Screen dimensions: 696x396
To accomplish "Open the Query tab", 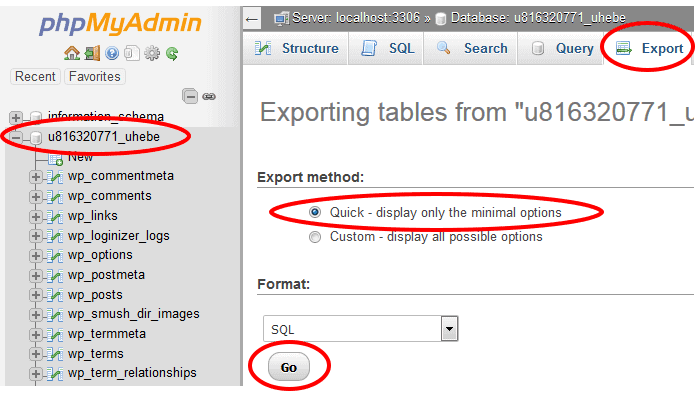I will [561, 48].
